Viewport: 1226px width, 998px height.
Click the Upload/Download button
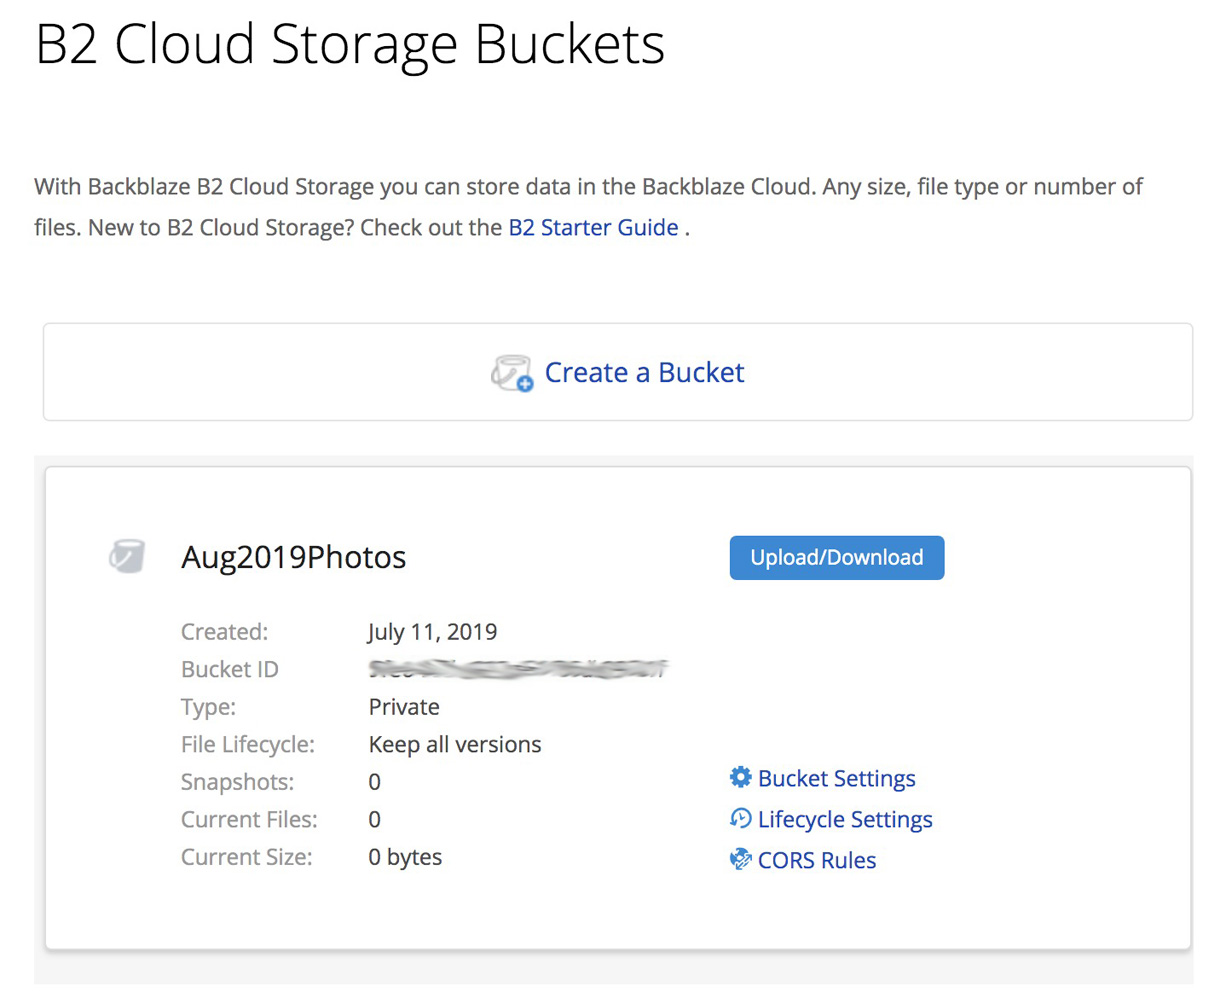pyautogui.click(x=837, y=557)
